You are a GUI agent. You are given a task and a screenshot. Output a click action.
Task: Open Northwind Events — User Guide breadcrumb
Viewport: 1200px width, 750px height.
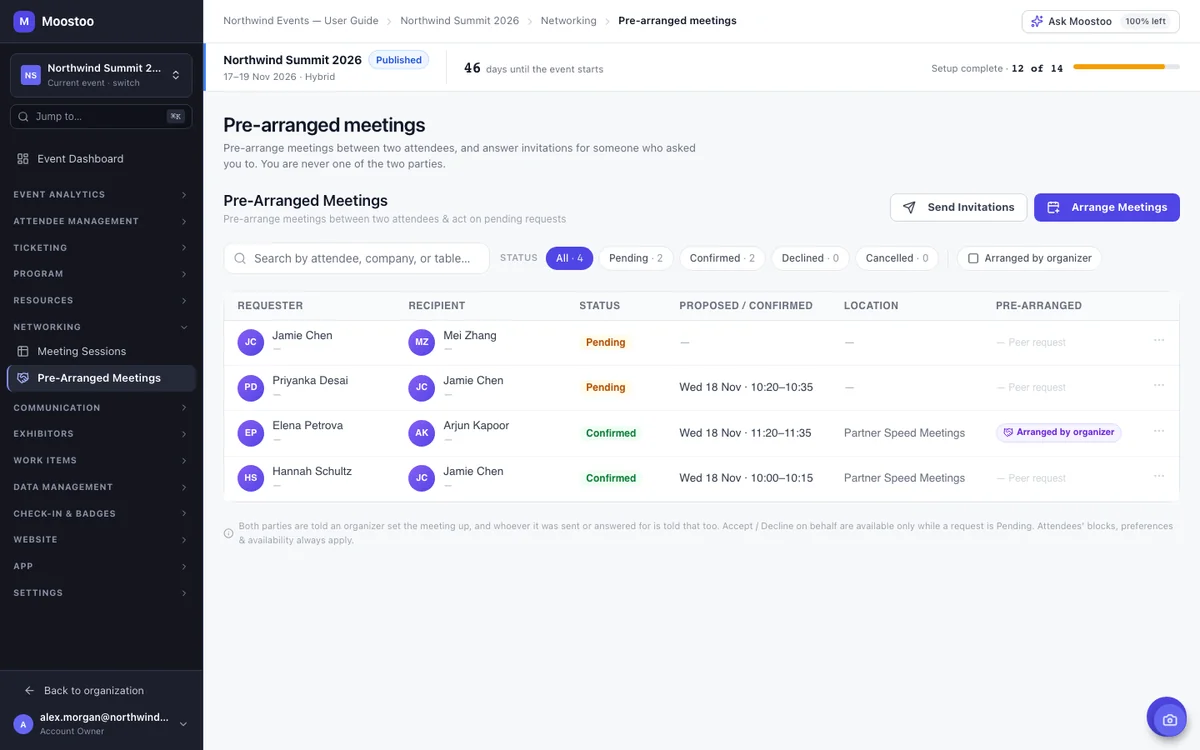pos(301,21)
